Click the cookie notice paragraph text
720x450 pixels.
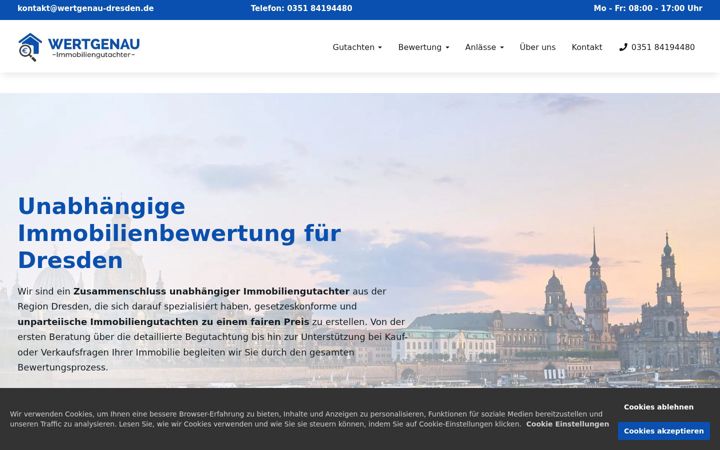point(307,419)
